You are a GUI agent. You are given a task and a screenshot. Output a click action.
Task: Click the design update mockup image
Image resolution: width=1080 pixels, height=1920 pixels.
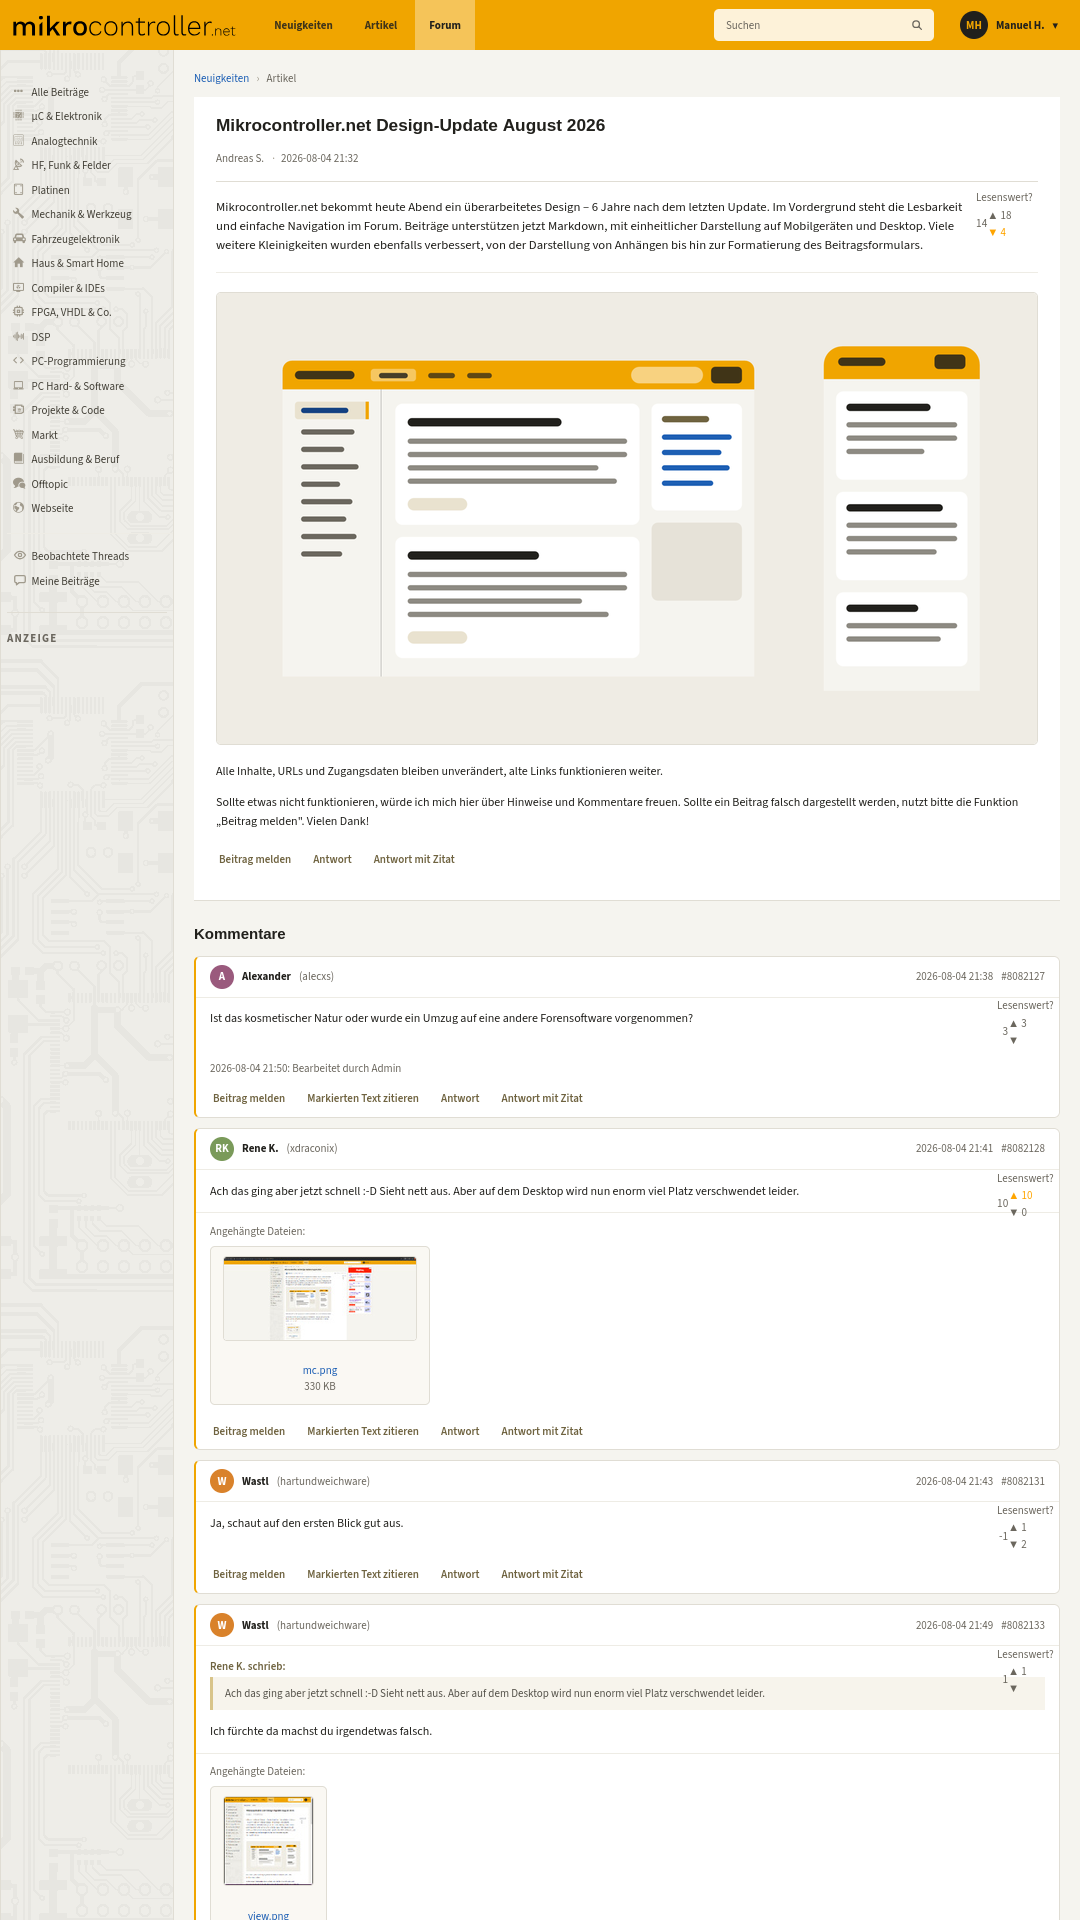pyautogui.click(x=627, y=518)
